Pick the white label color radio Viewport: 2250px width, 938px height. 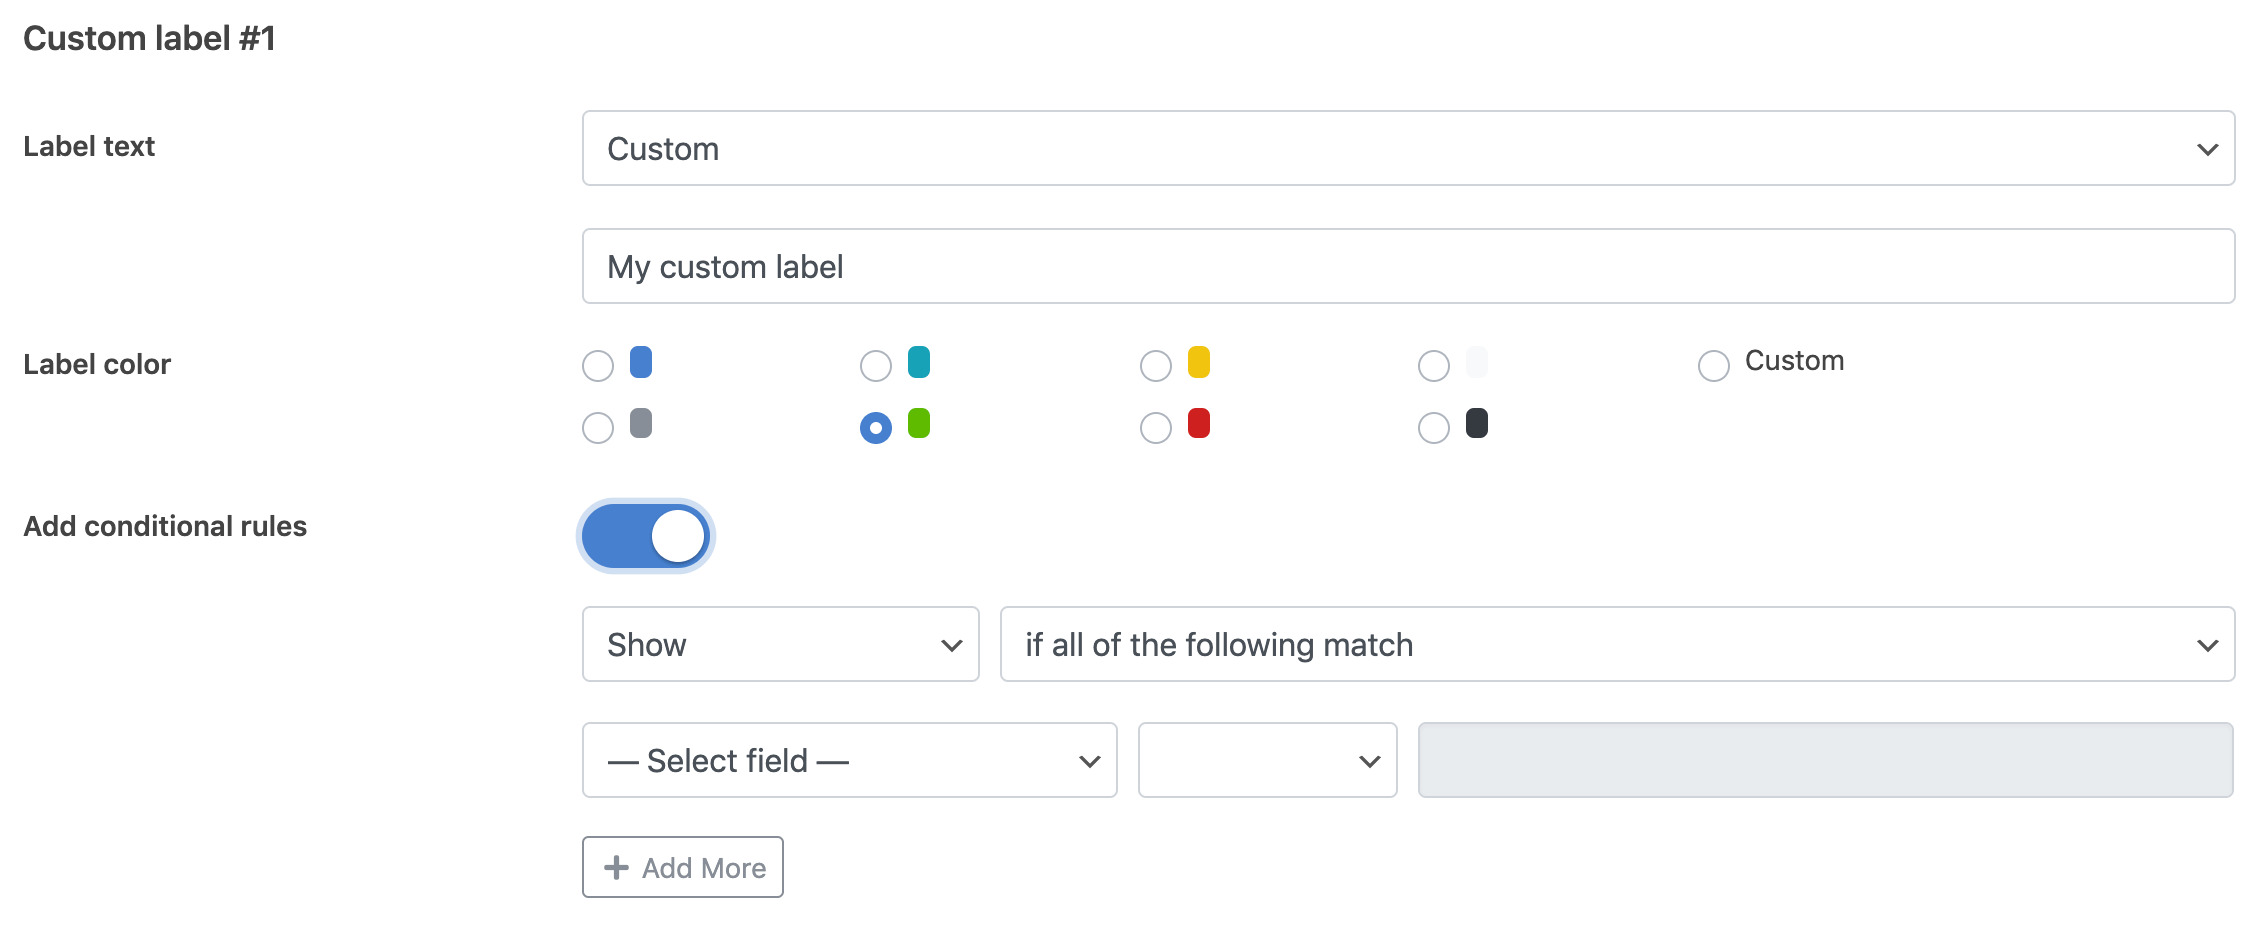tap(1434, 366)
